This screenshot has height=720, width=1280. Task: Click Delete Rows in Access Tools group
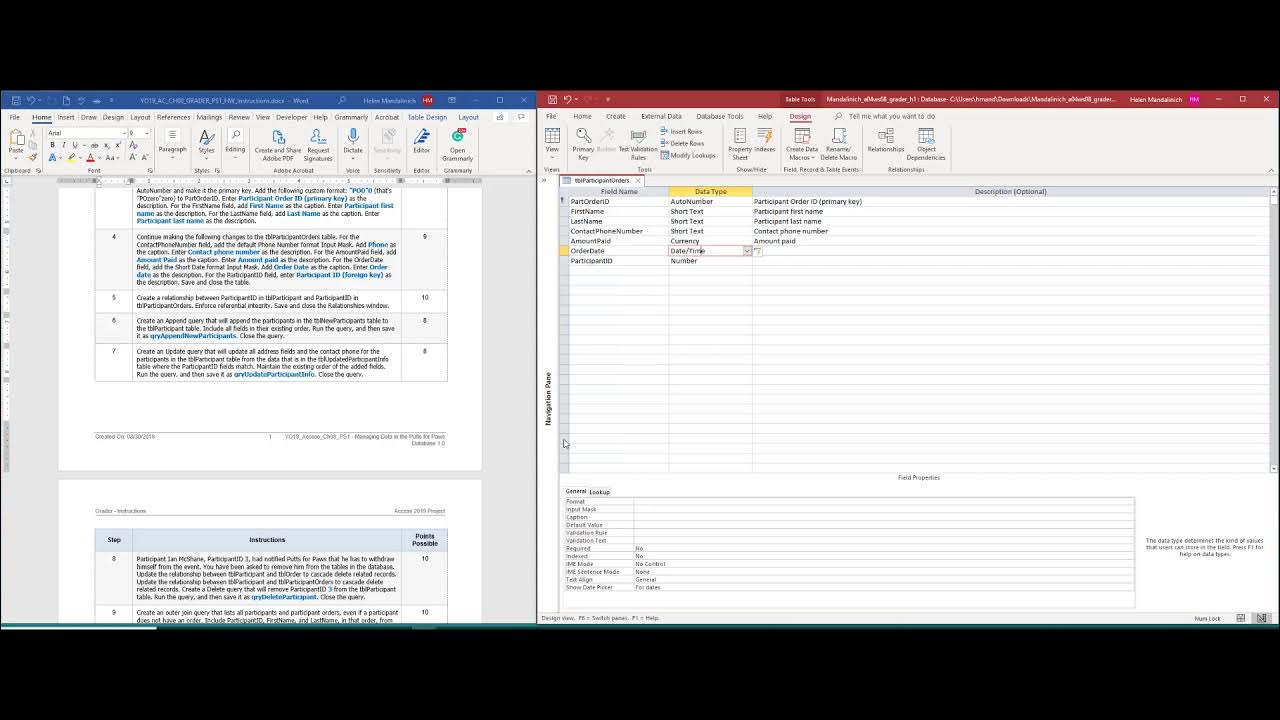pos(682,144)
